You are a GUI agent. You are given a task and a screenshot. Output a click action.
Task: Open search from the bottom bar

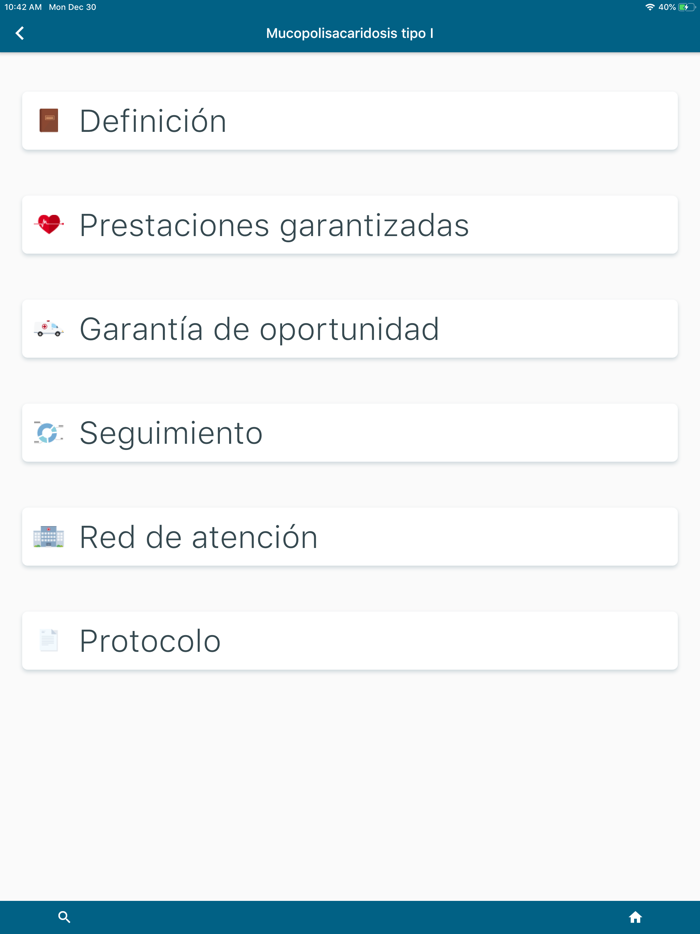(x=64, y=917)
